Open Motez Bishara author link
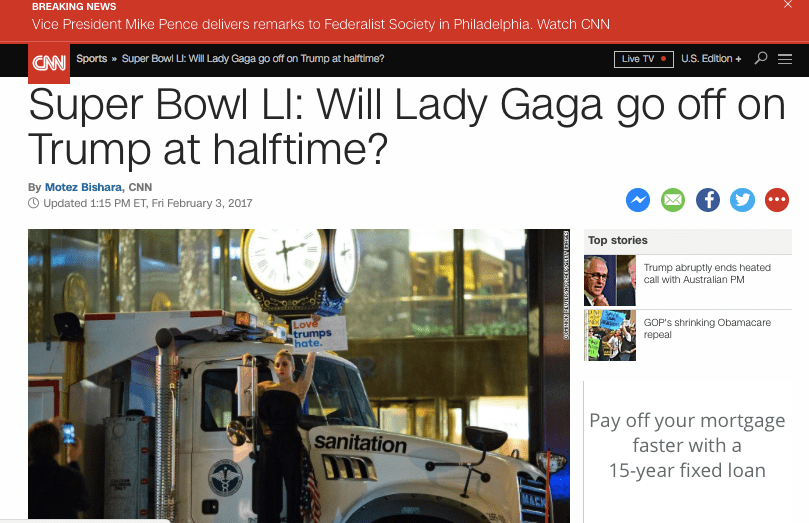Image resolution: width=809 pixels, height=523 pixels. coord(84,187)
